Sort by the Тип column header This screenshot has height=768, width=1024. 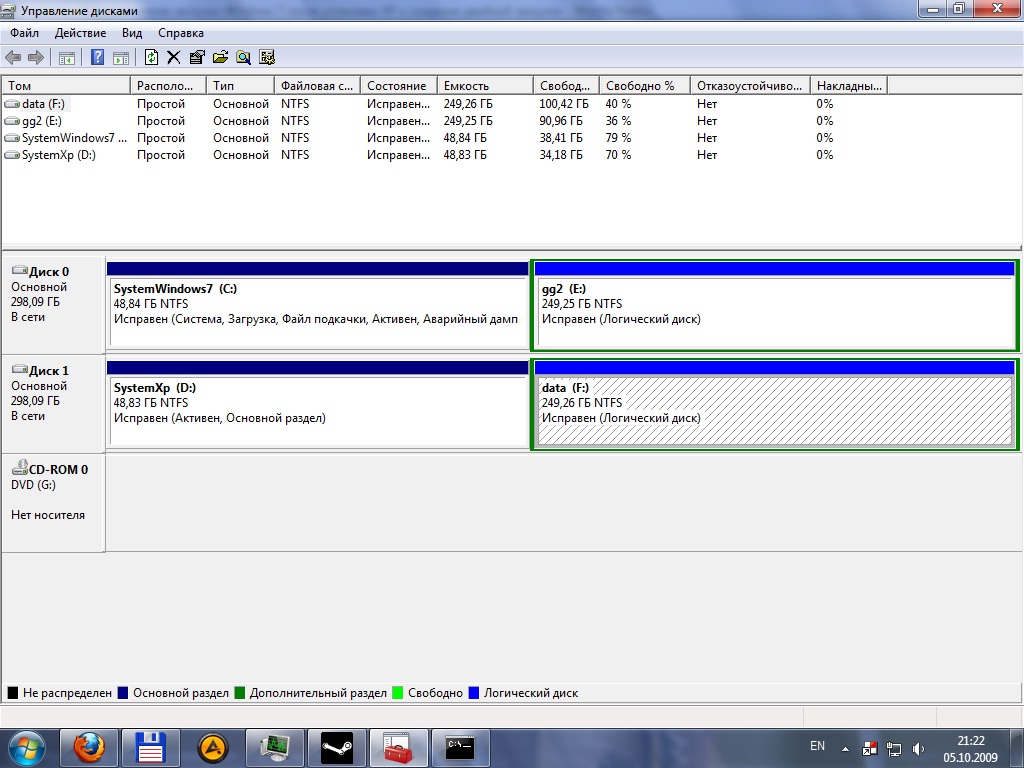[240, 86]
